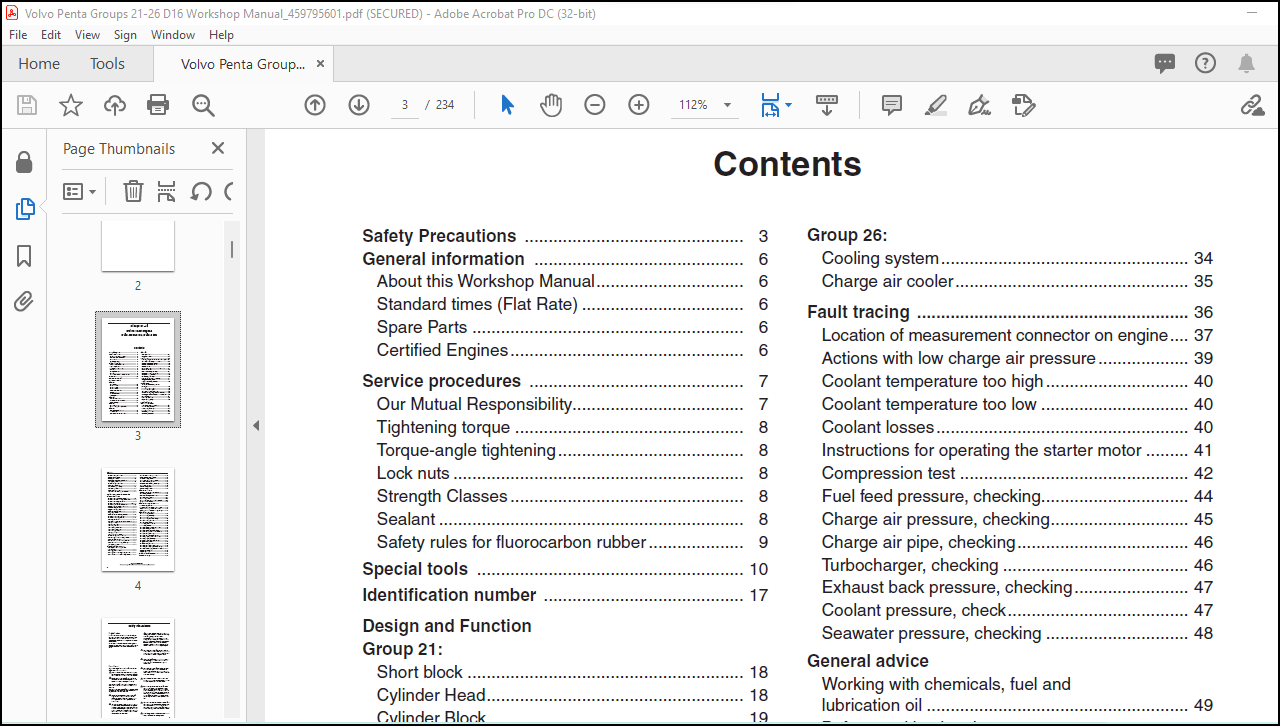1280x726 pixels.
Task: Expand the fit page options arrow
Action: click(x=788, y=105)
